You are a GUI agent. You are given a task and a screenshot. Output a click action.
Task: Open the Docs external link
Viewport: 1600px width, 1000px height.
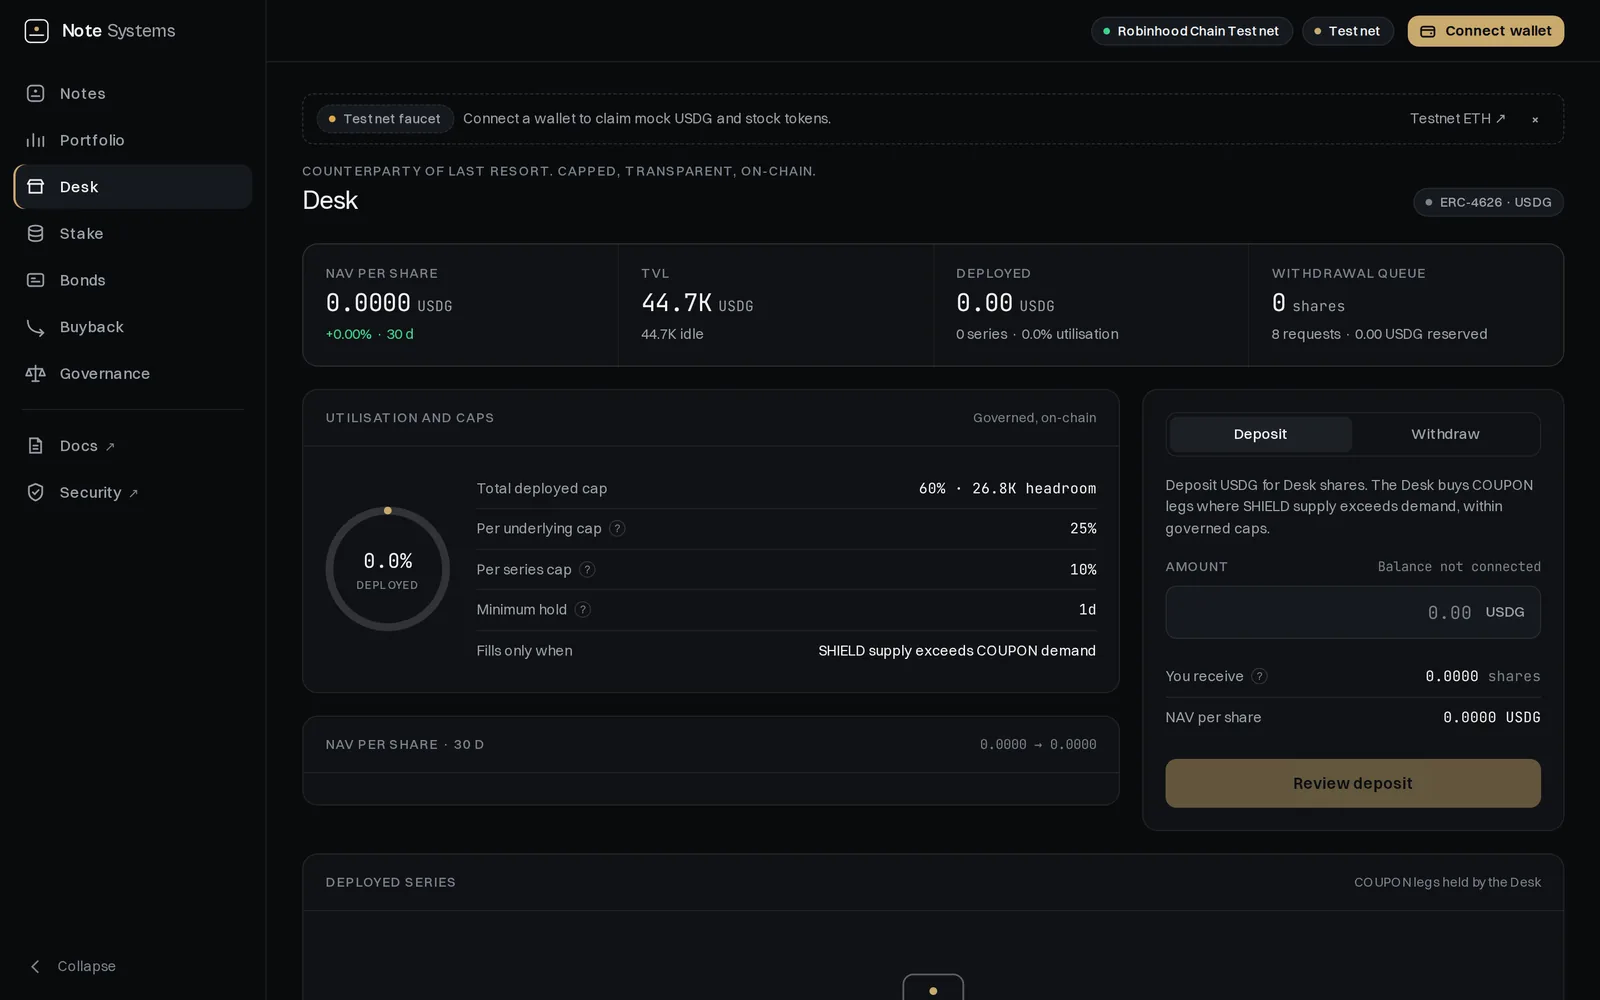point(87,446)
